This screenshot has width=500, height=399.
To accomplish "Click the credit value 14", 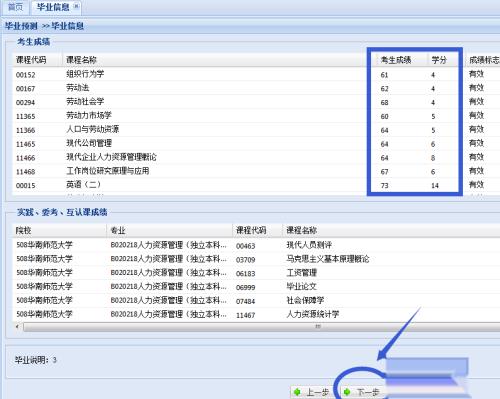I will click(435, 186).
